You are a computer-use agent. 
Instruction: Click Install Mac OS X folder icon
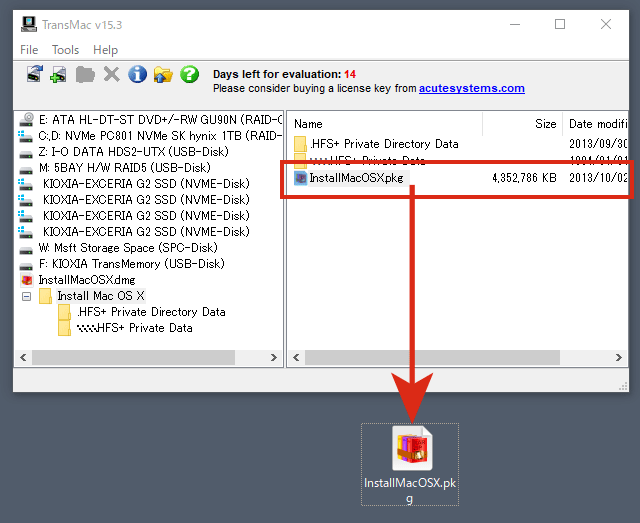coord(45,296)
